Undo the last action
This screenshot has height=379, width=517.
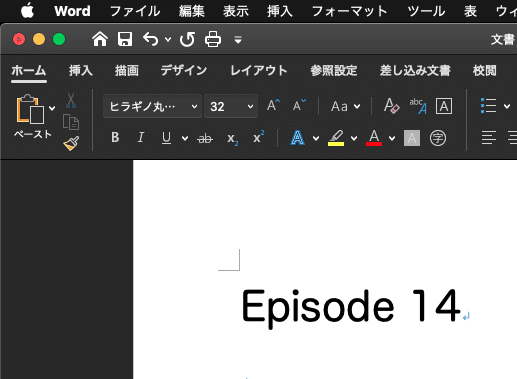(x=150, y=39)
